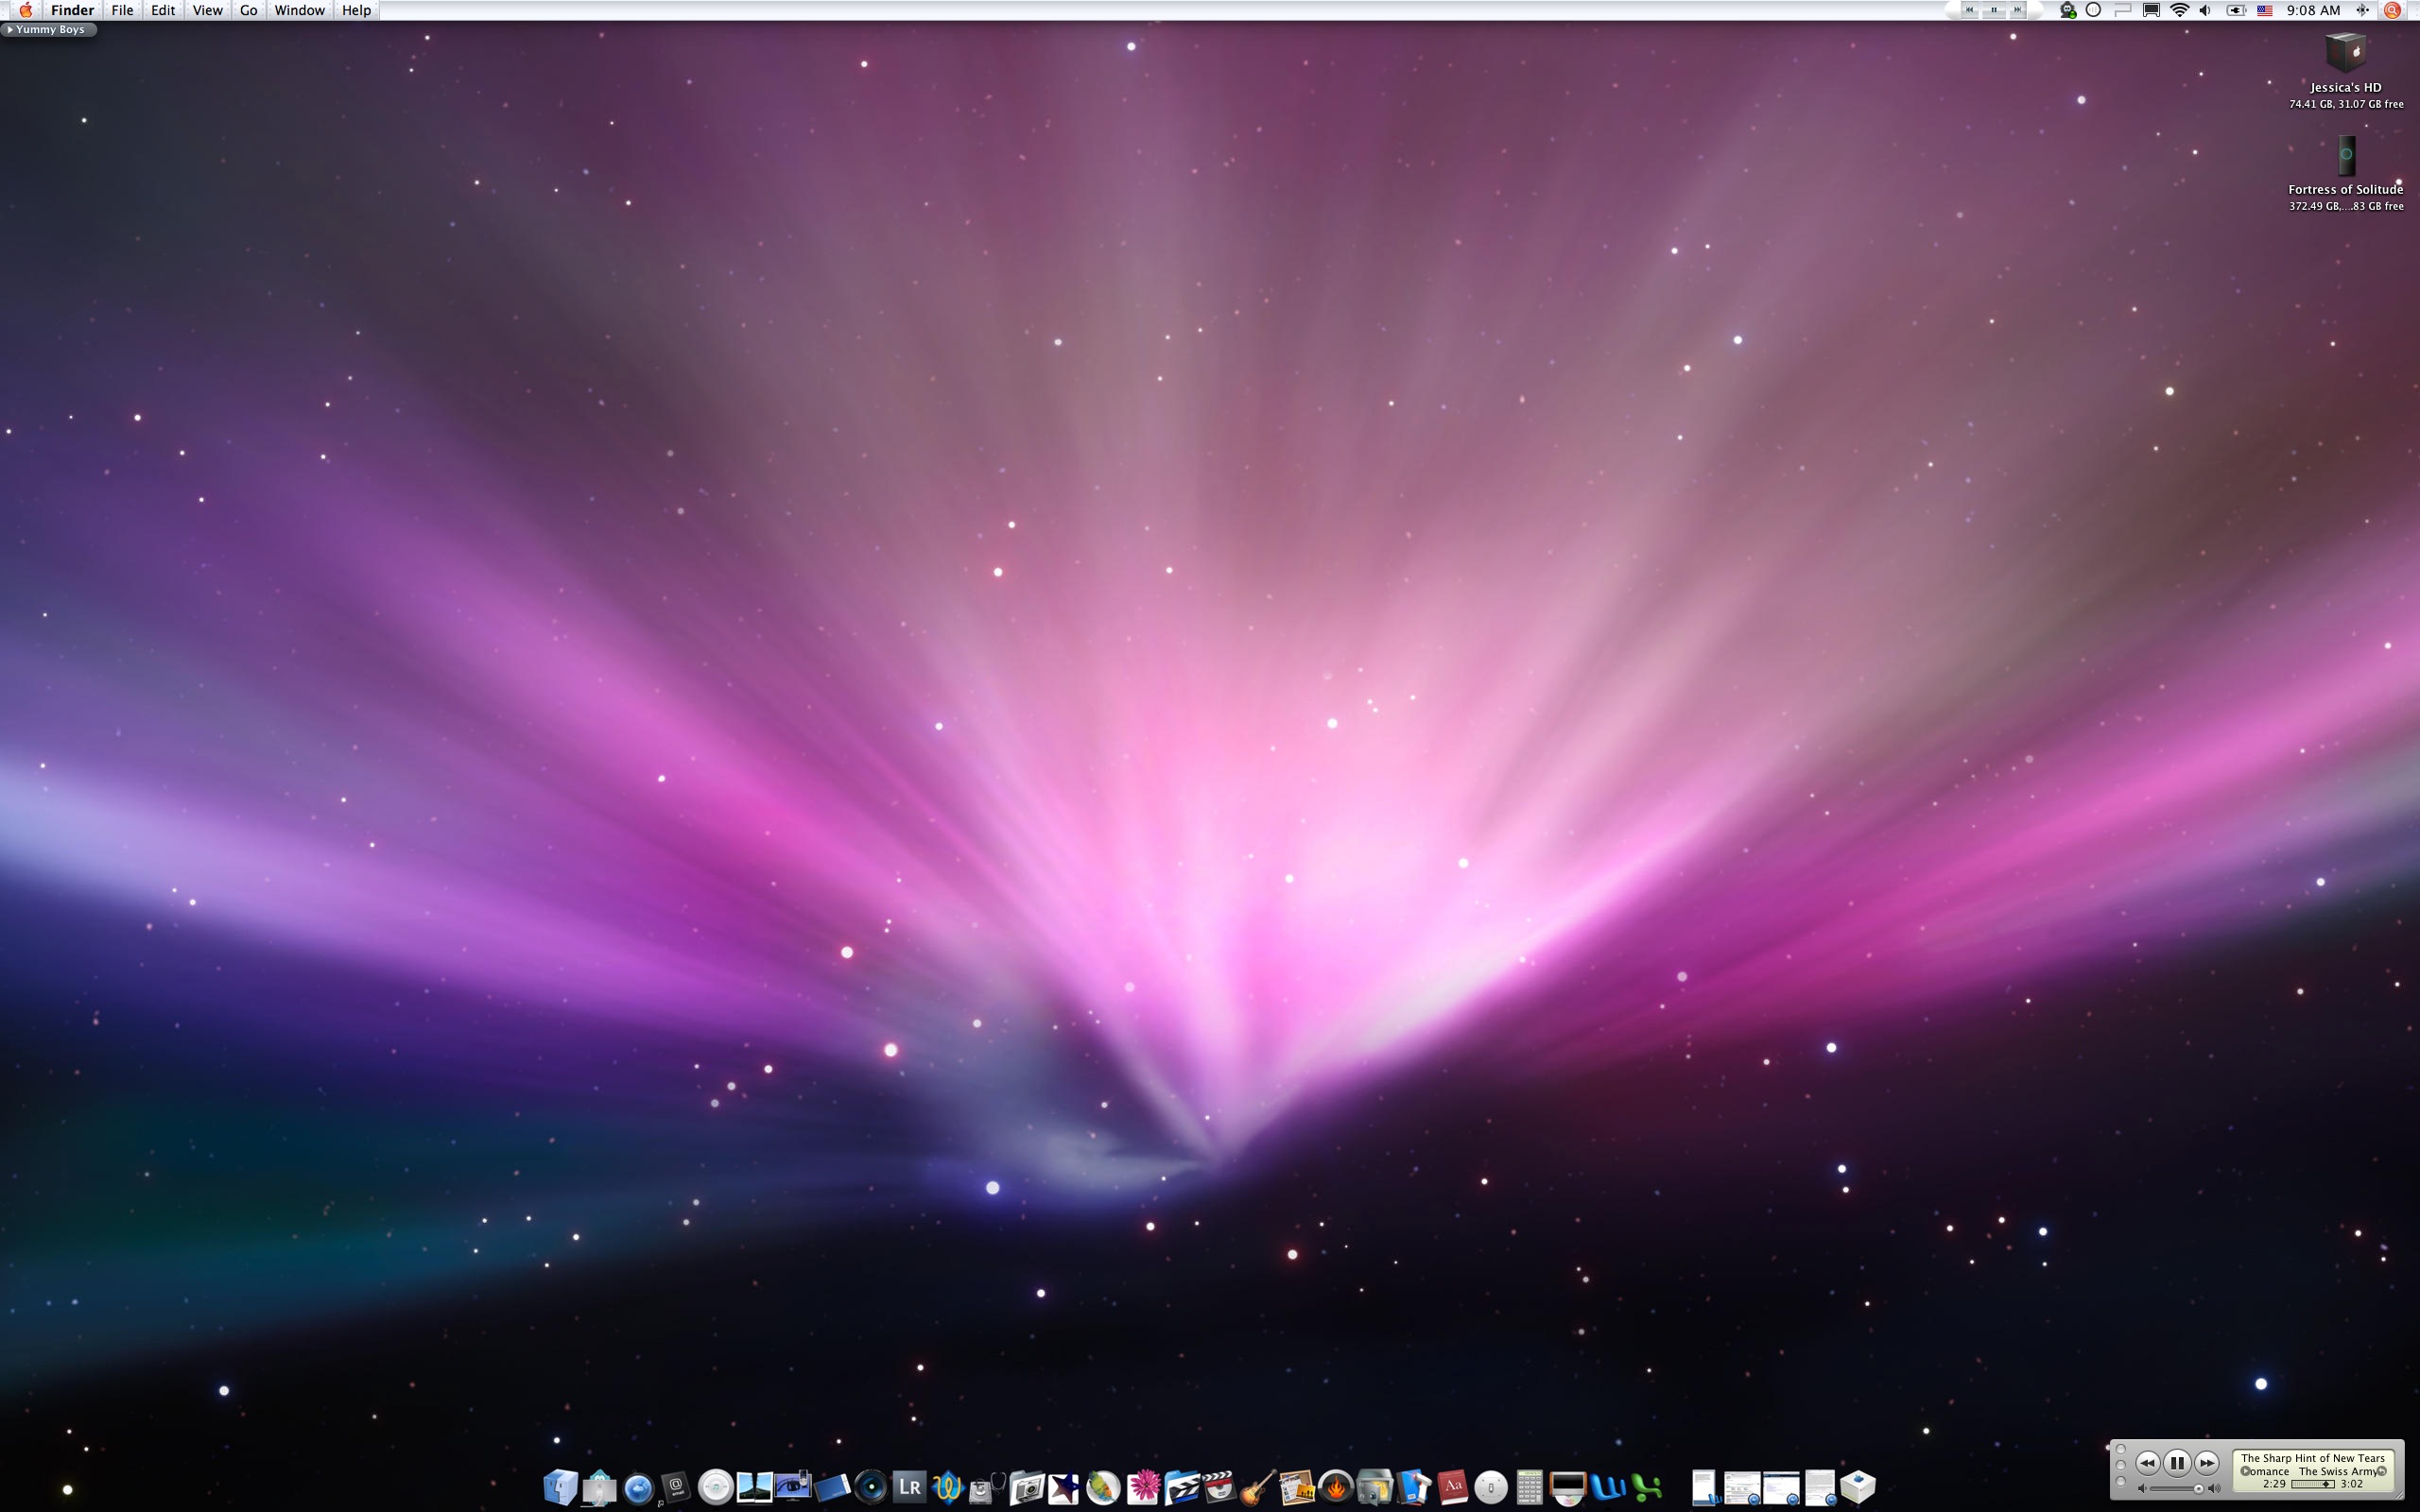2420x1512 pixels.
Task: Open the white box icon at dock's end
Action: (x=1858, y=1487)
